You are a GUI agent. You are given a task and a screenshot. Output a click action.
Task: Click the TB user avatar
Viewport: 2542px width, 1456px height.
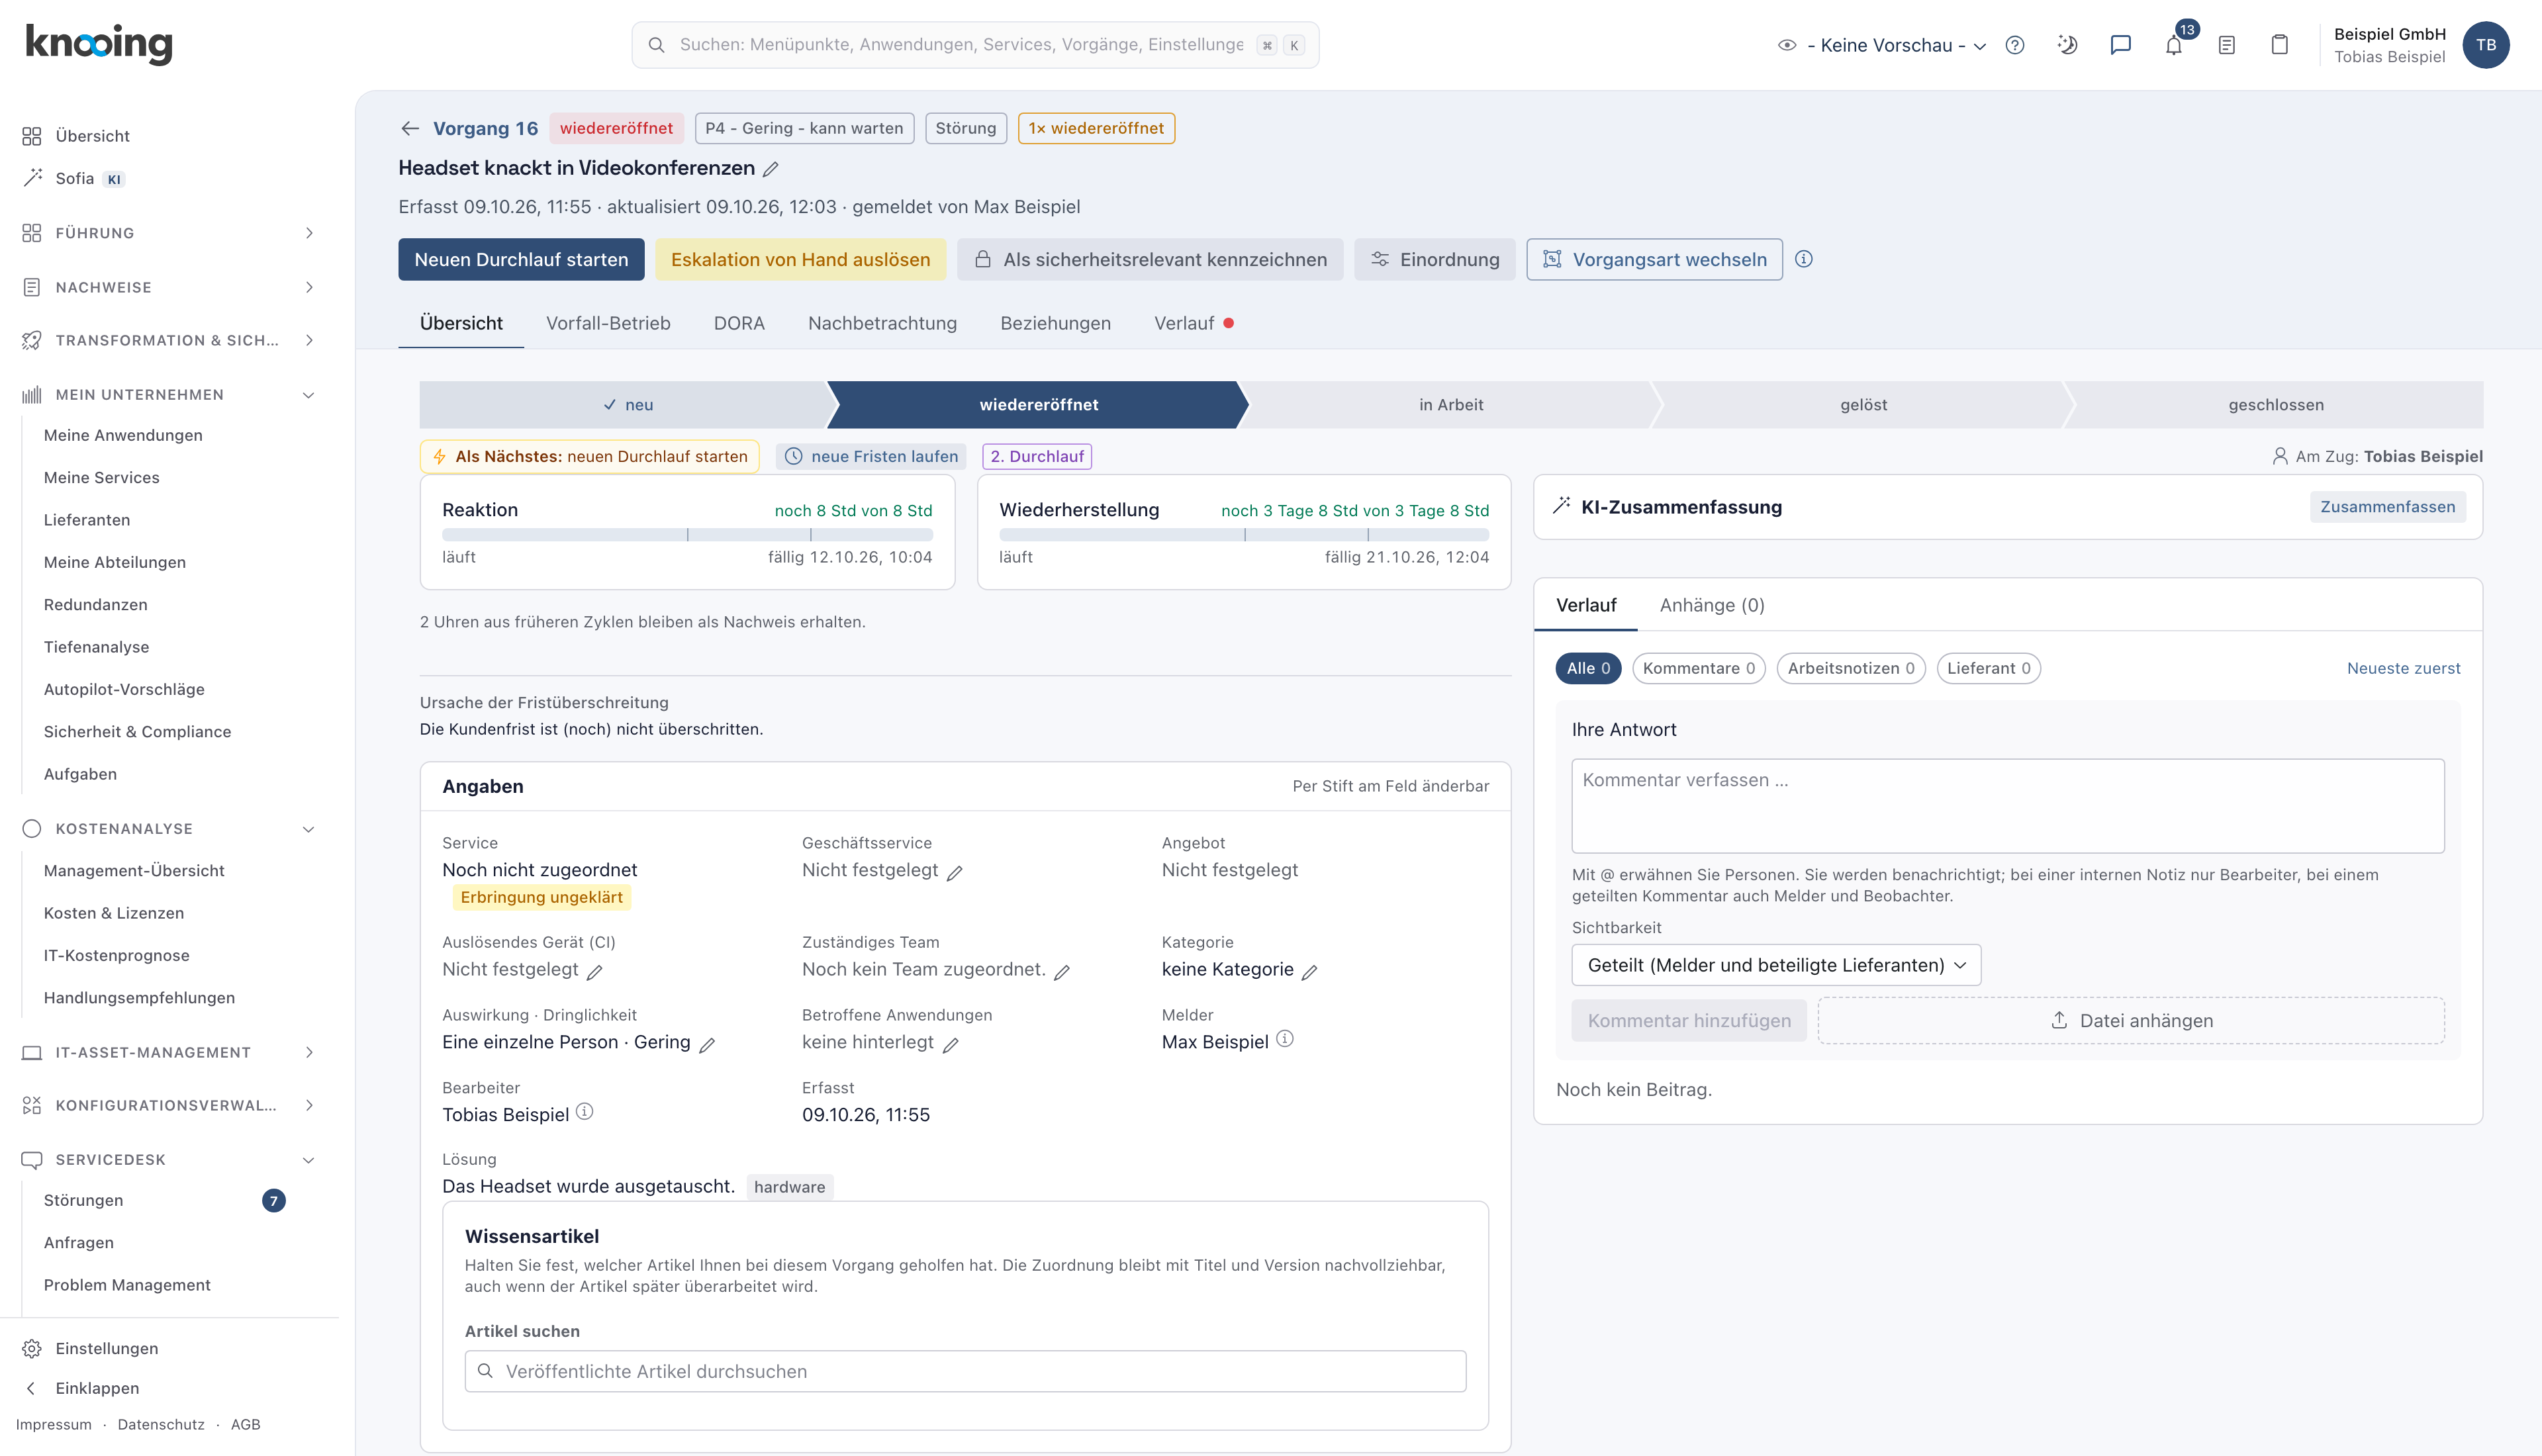pos(2485,45)
